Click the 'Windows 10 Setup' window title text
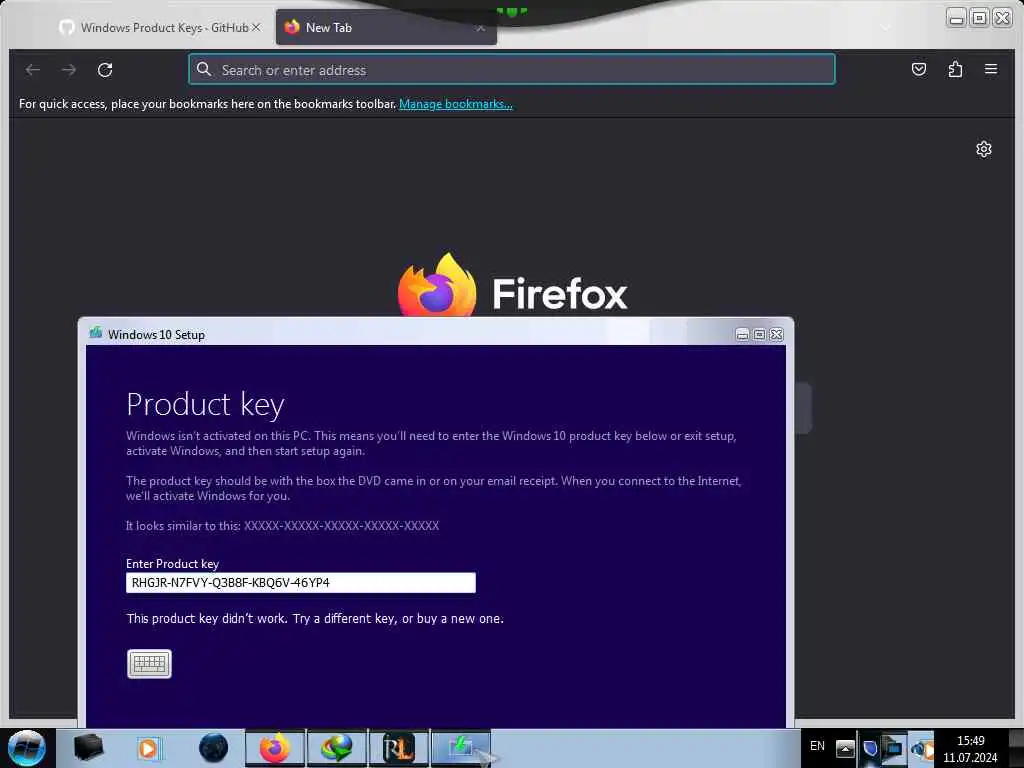Viewport: 1024px width, 768px height. pyautogui.click(x=157, y=334)
